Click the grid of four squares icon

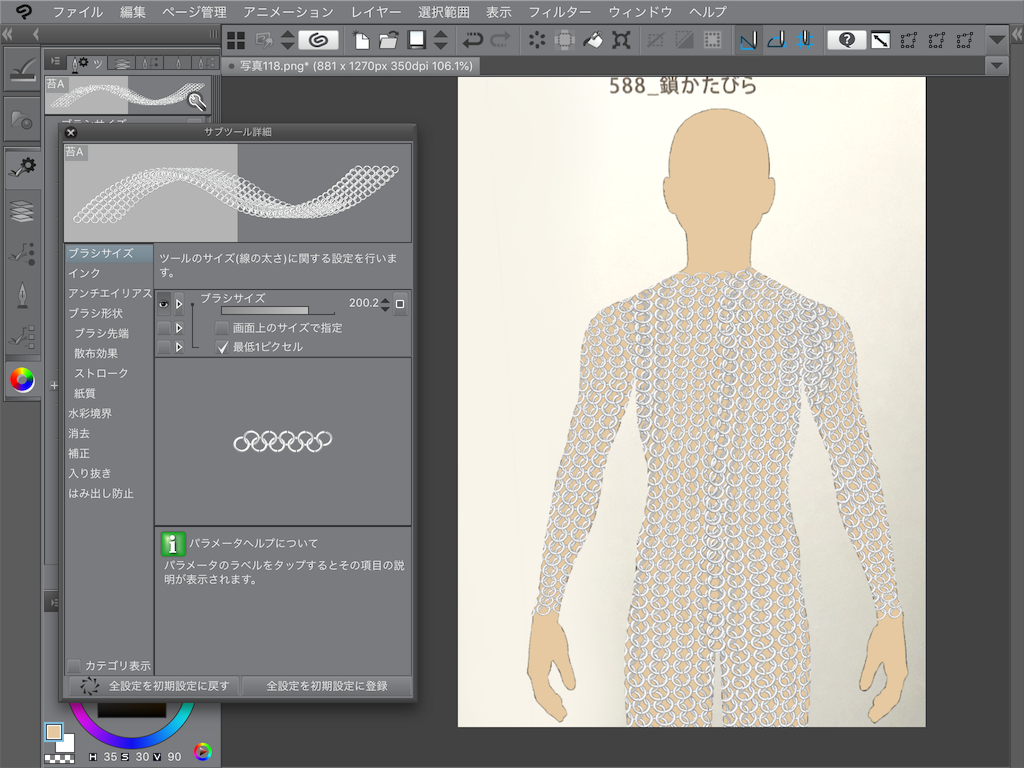pos(236,40)
